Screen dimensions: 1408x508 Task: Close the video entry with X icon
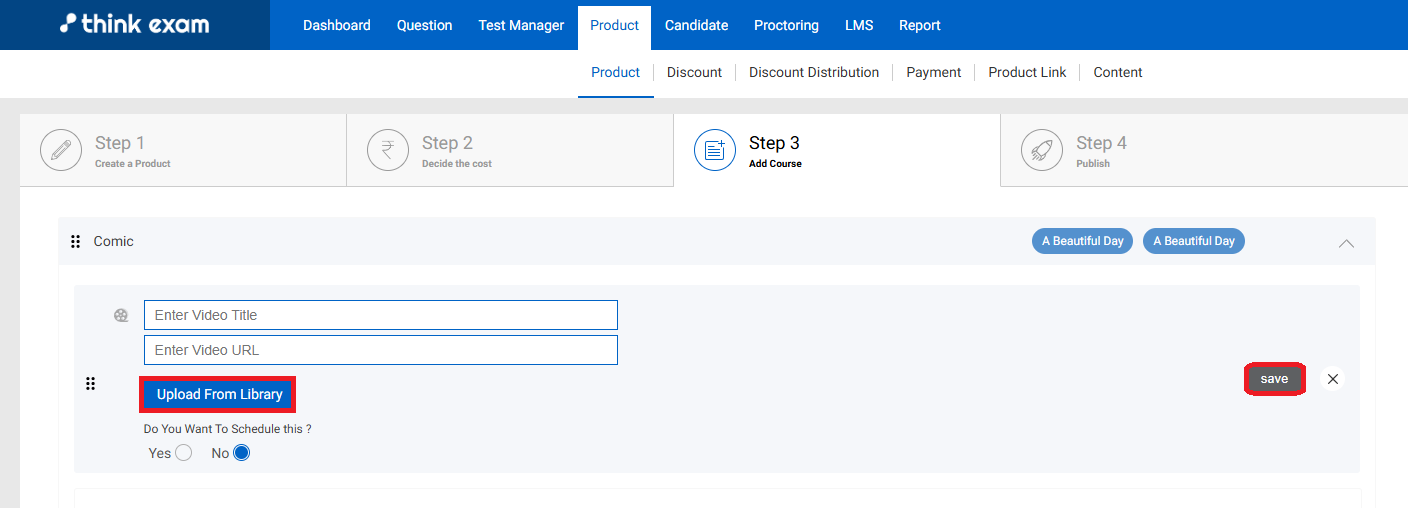coord(1332,379)
